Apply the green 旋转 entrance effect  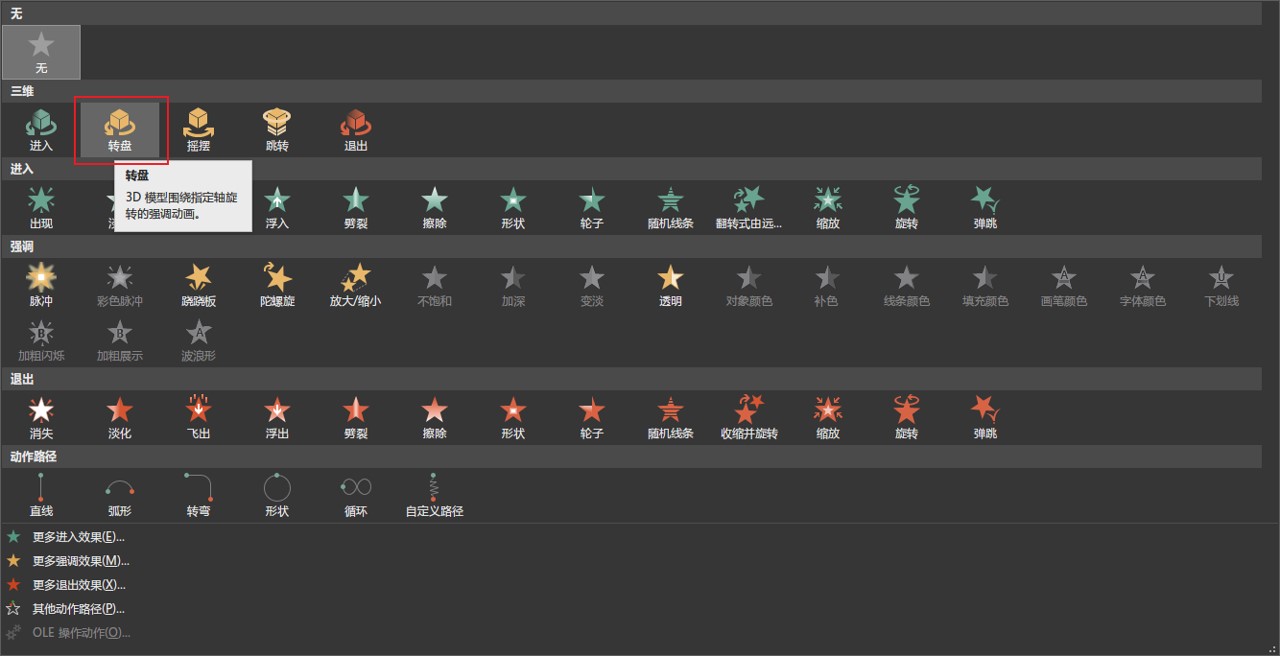coord(906,207)
